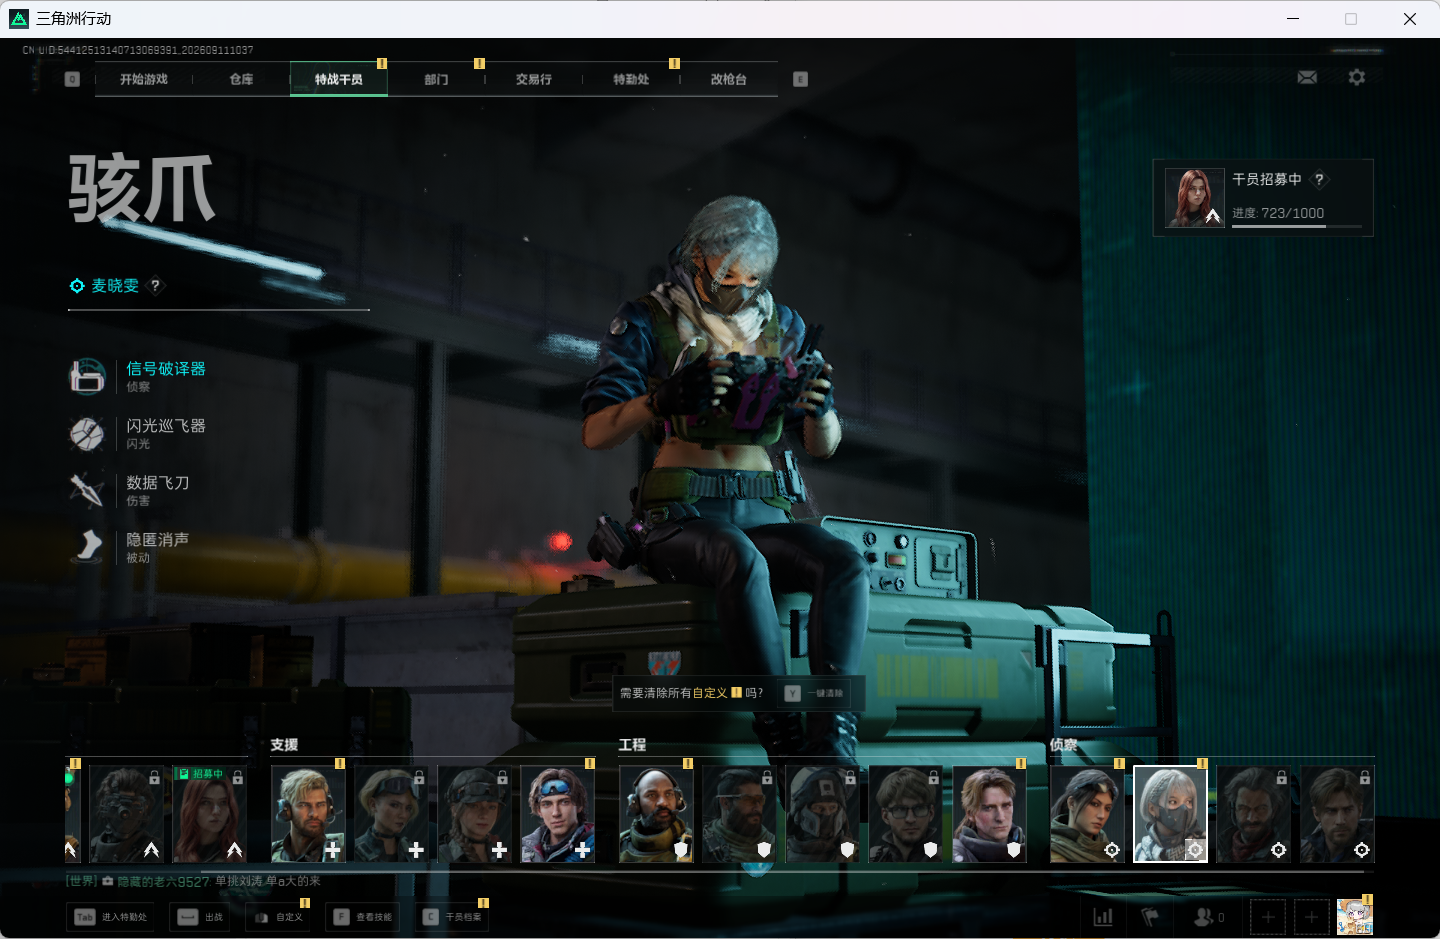Screen dimensions: 1440x939
Task: Open the 干员档案 operator file button
Action: pos(453,917)
